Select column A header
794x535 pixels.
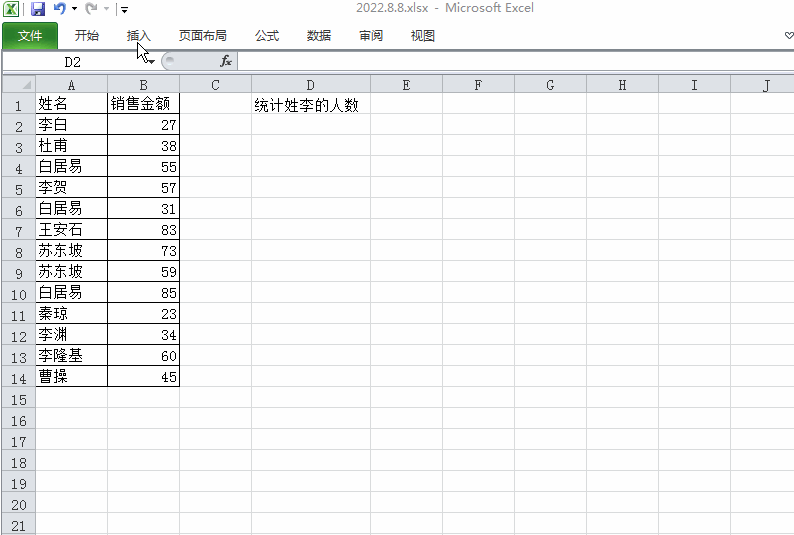pos(71,85)
